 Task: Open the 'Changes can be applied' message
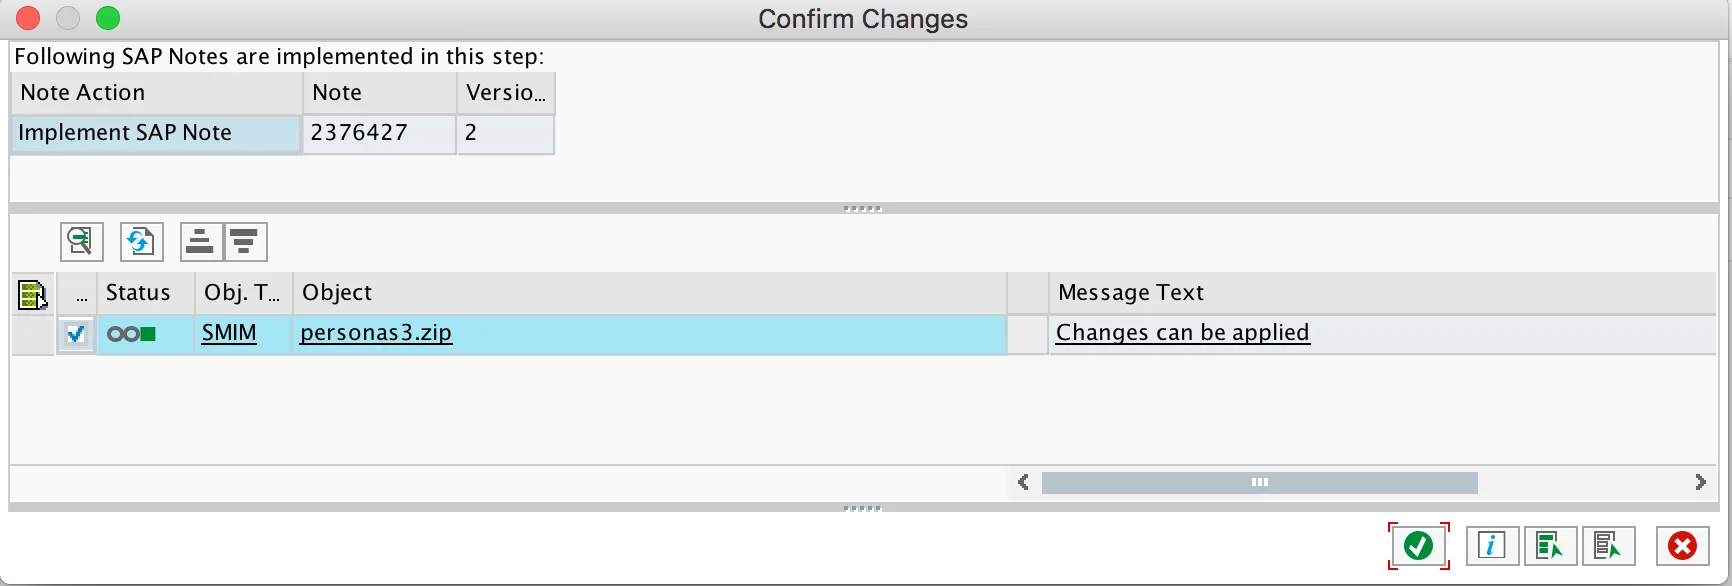point(1182,333)
